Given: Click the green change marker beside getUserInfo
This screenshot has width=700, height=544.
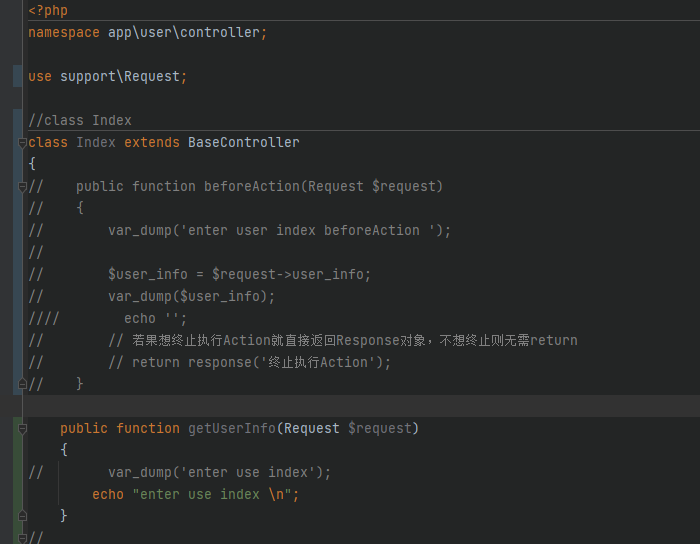Looking at the screenshot, I should [17, 480].
